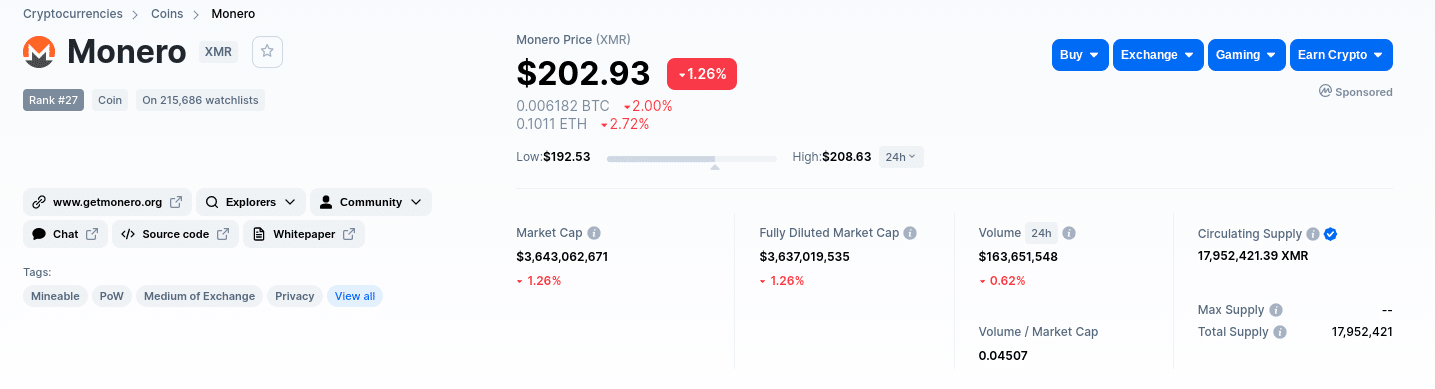Screen dimensions: 1435x389
Task: Click the Monero orange logo icon
Action: [39, 52]
